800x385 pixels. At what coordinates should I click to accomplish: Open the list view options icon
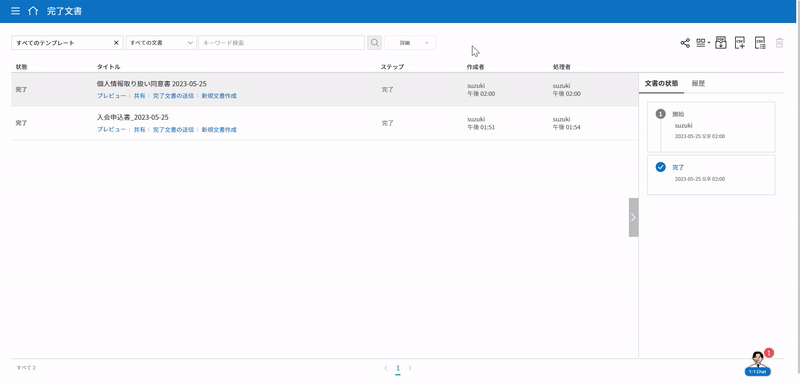[703, 43]
